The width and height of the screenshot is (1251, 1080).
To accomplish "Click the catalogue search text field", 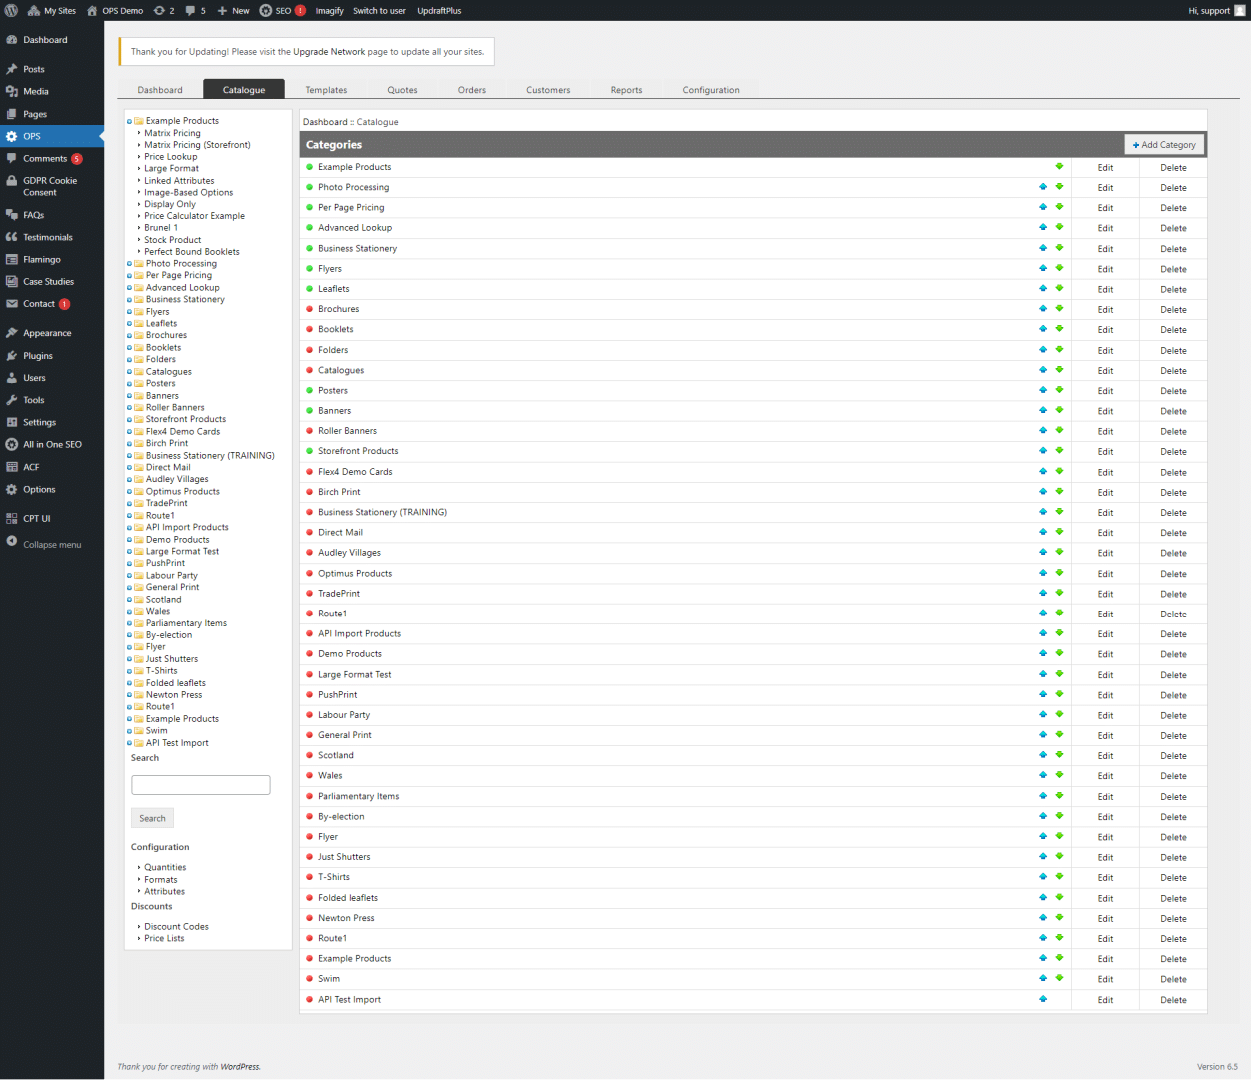I will tap(201, 785).
